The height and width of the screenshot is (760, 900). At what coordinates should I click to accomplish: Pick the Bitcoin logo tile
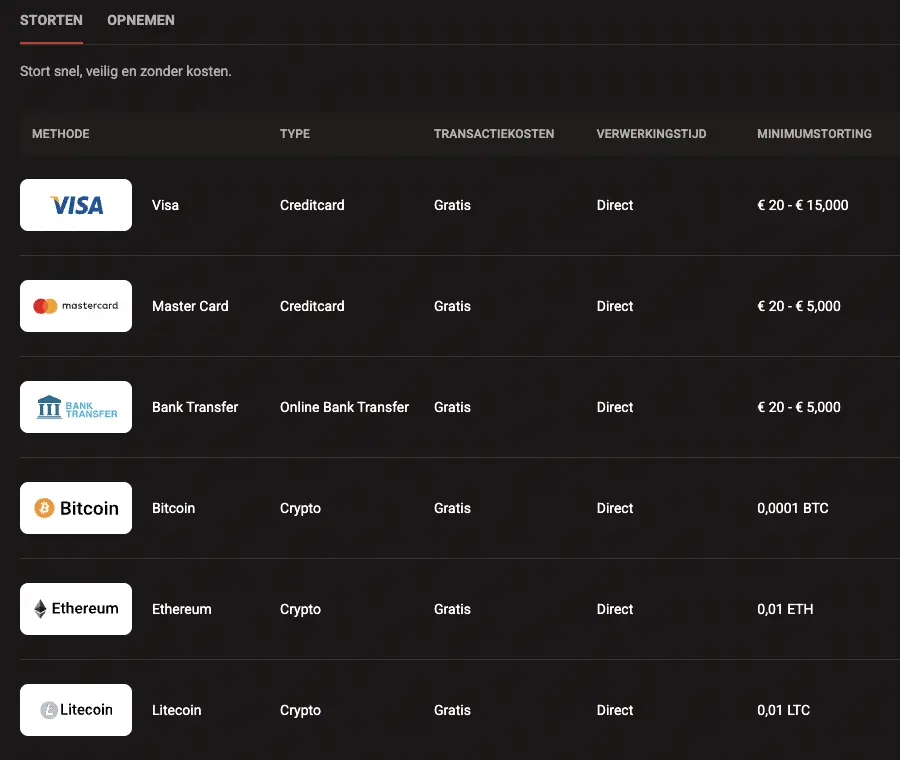coord(76,508)
